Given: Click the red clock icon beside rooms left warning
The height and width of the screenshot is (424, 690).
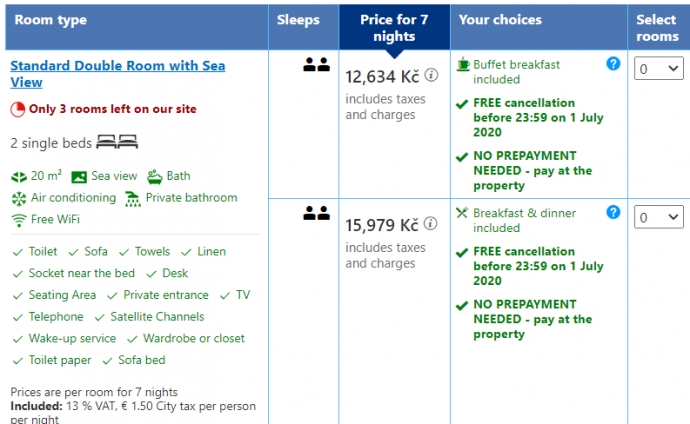Looking at the screenshot, I should click(18, 110).
